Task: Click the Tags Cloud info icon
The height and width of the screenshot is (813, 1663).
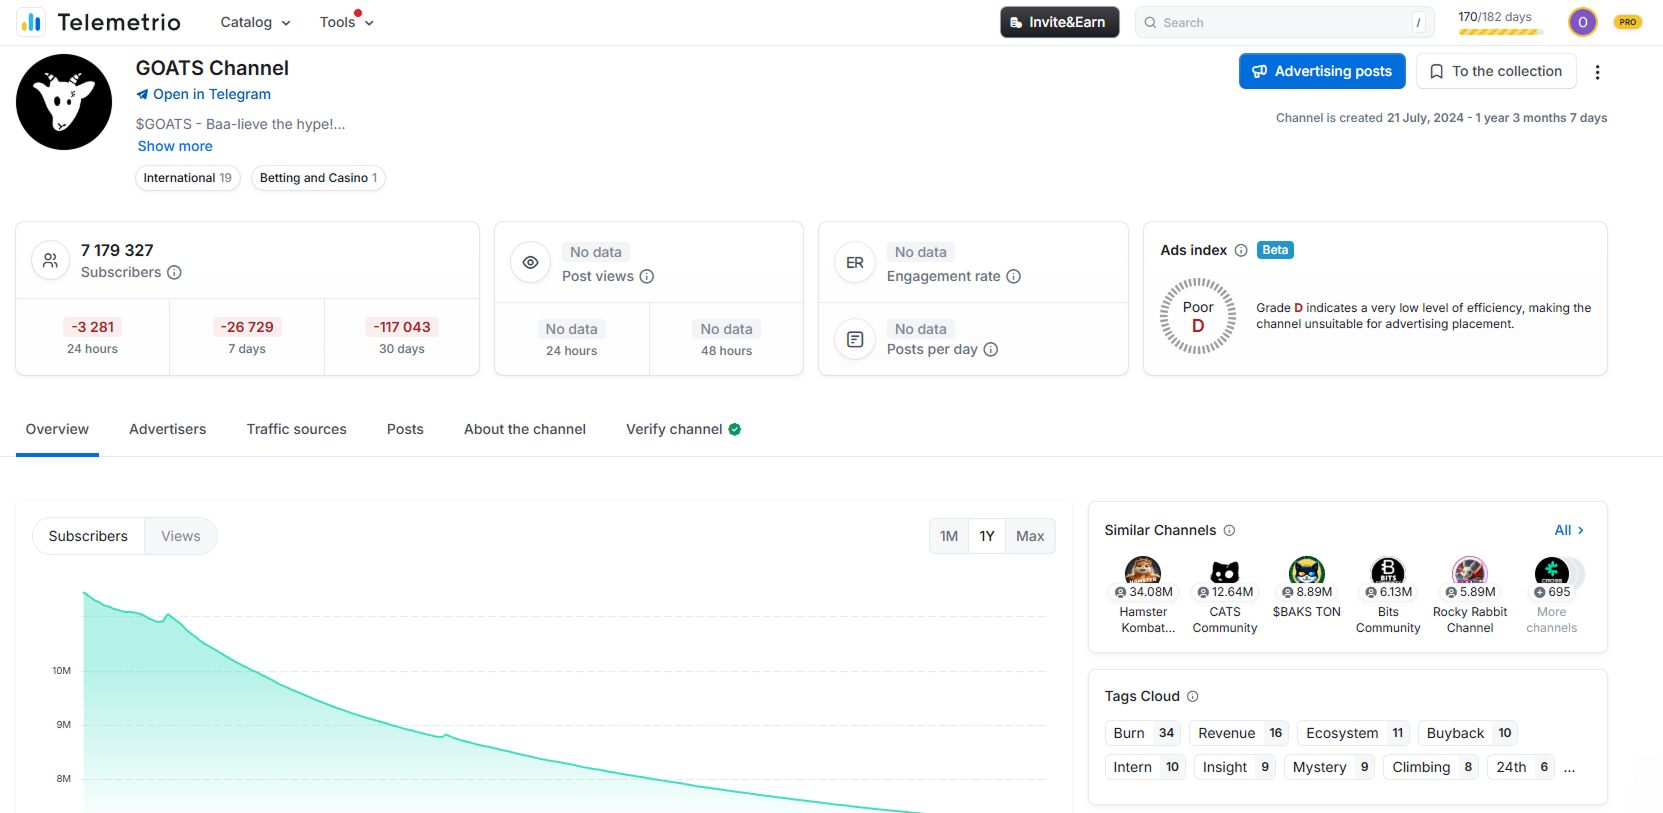Action: click(1192, 696)
